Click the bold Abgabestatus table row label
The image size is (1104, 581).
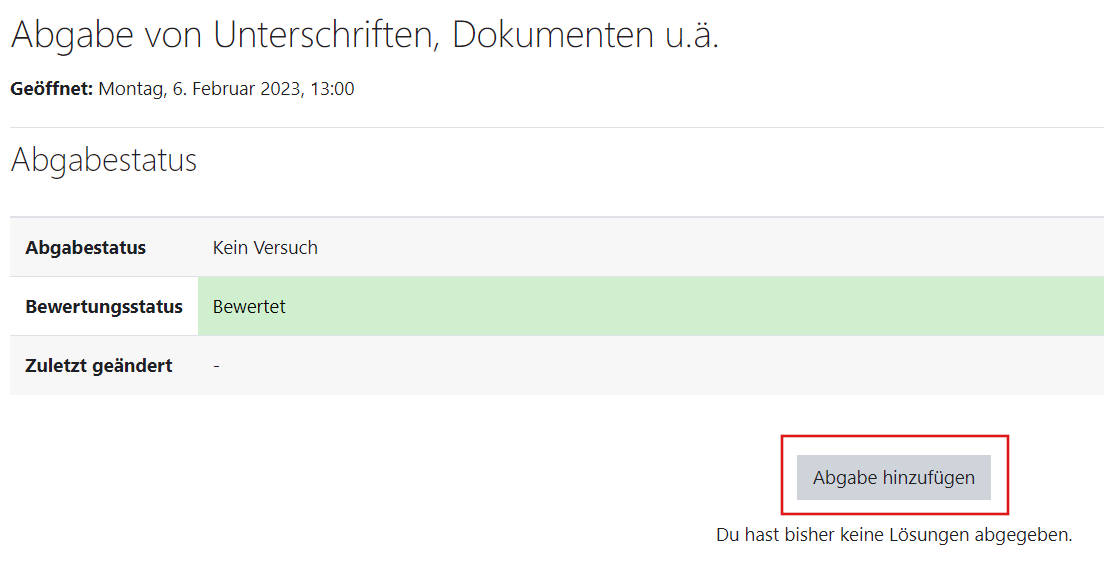[x=85, y=247]
